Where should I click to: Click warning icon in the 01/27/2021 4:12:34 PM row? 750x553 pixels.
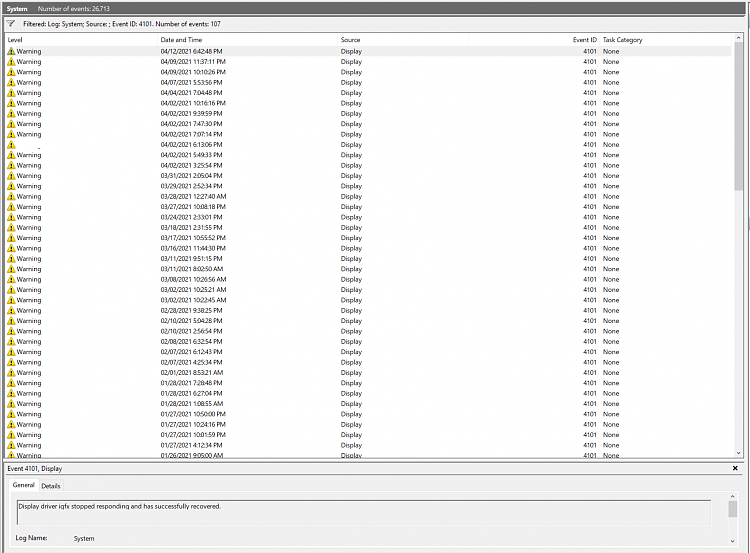coord(11,445)
